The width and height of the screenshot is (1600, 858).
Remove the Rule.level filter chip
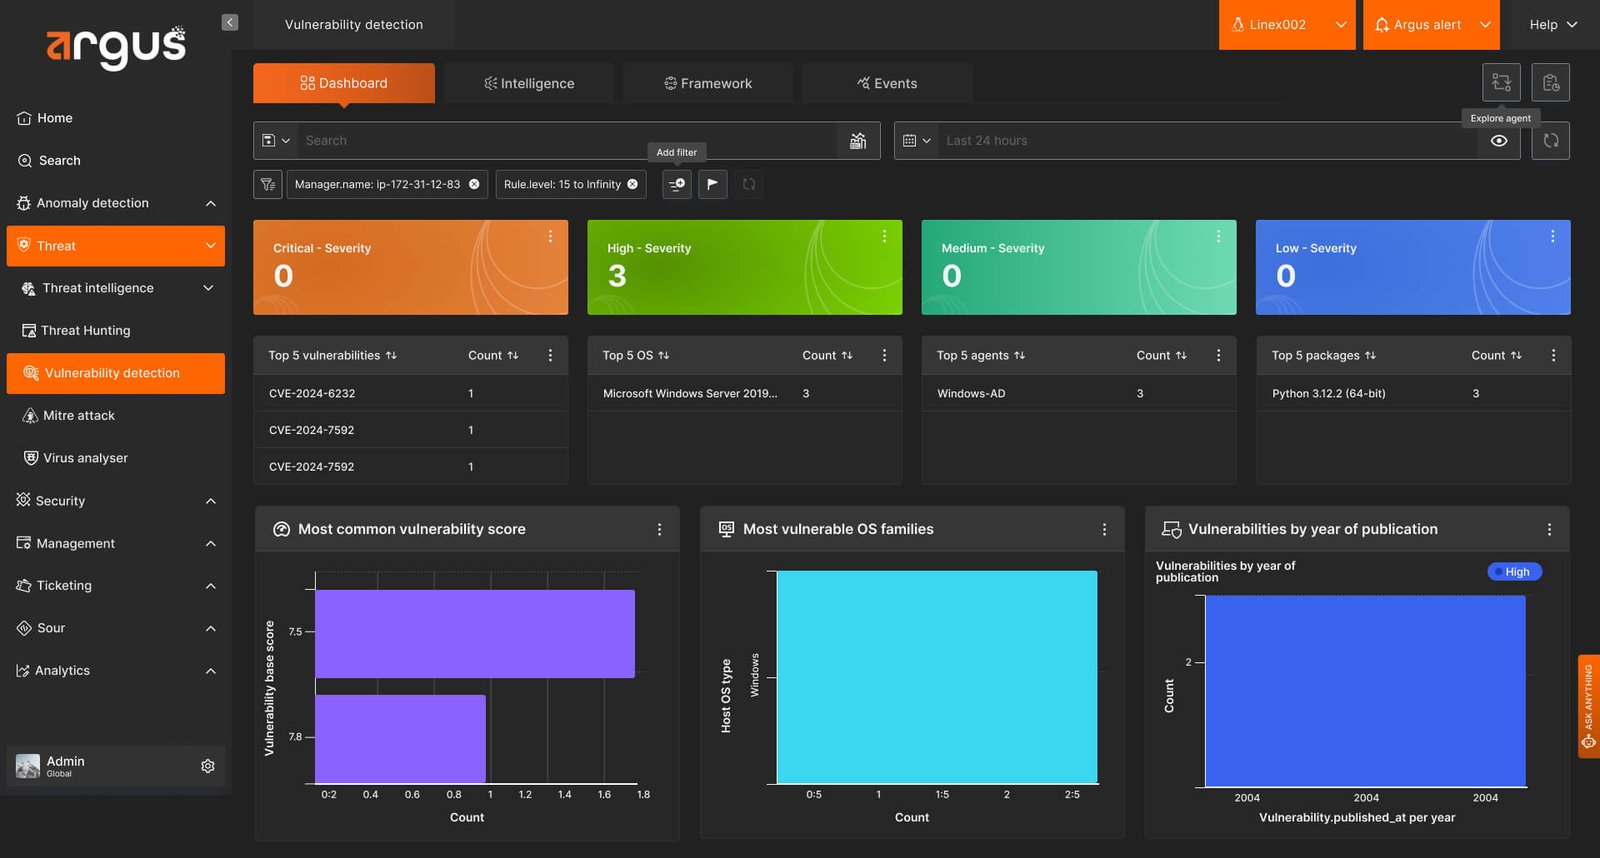pos(632,184)
